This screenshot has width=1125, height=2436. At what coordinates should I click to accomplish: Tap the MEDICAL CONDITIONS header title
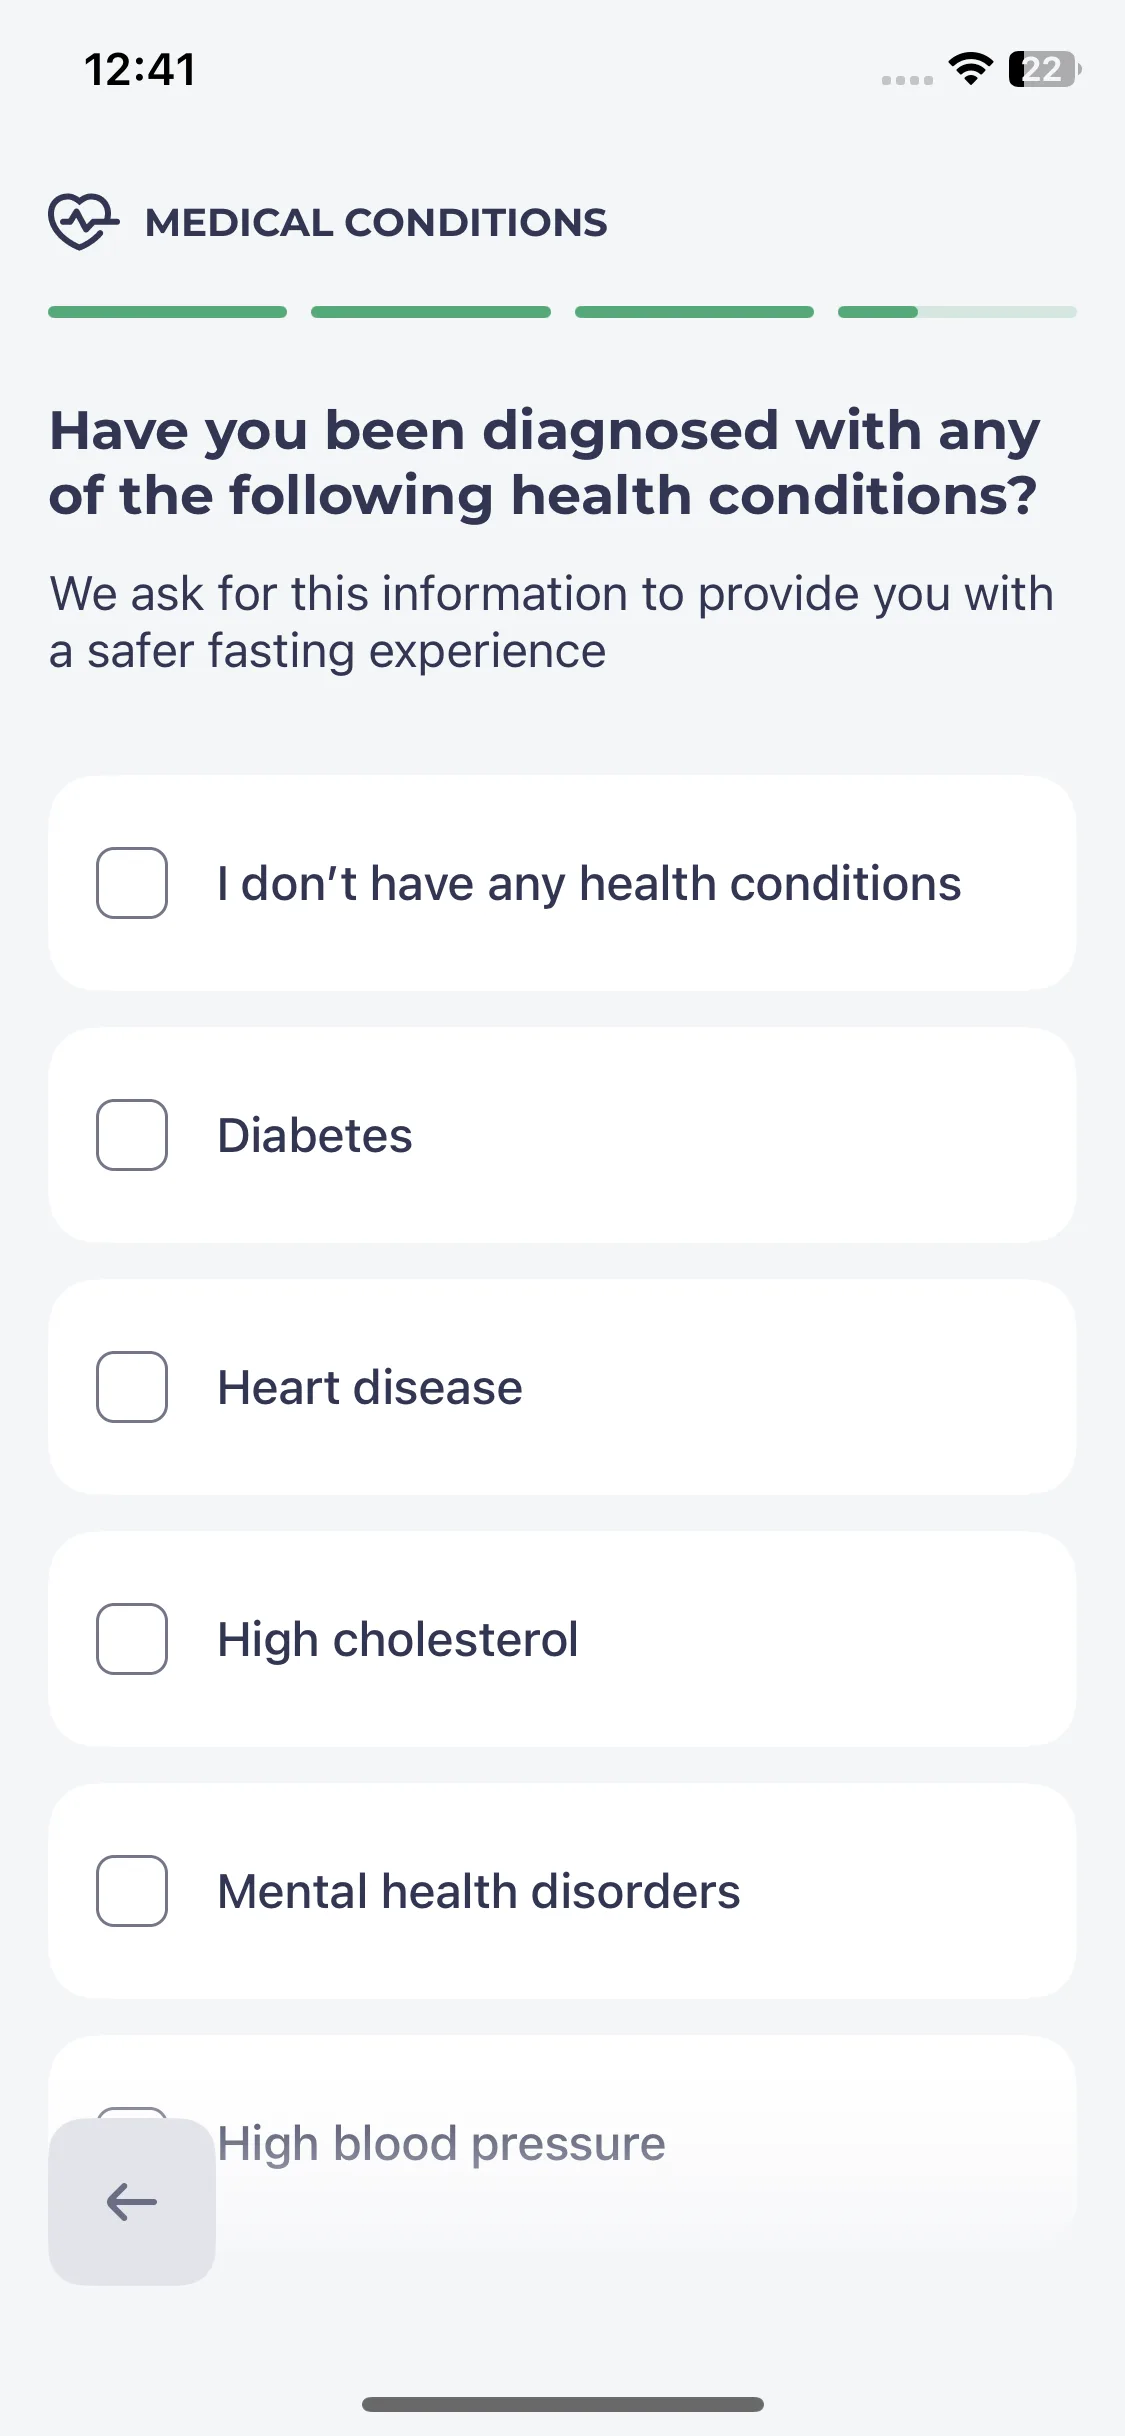(376, 222)
